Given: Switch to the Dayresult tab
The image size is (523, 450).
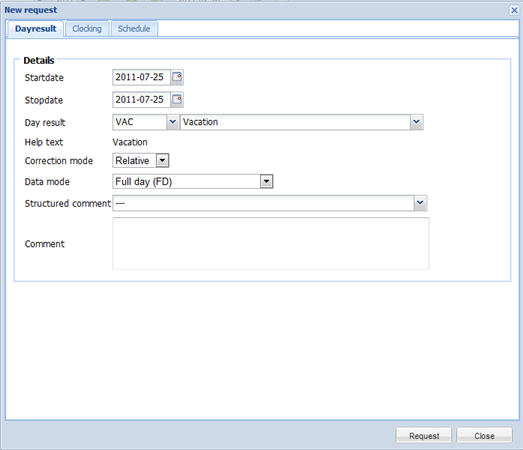Looking at the screenshot, I should tap(35, 29).
